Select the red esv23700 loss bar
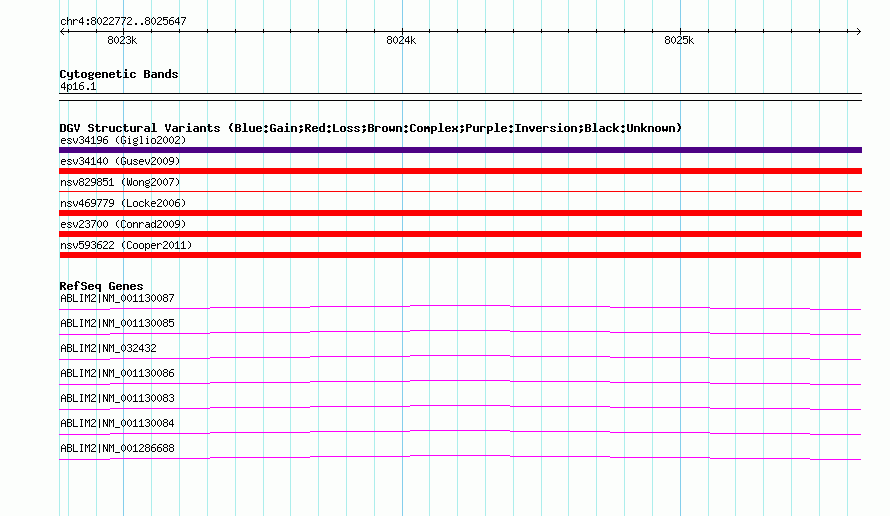The image size is (890, 516). [460, 234]
